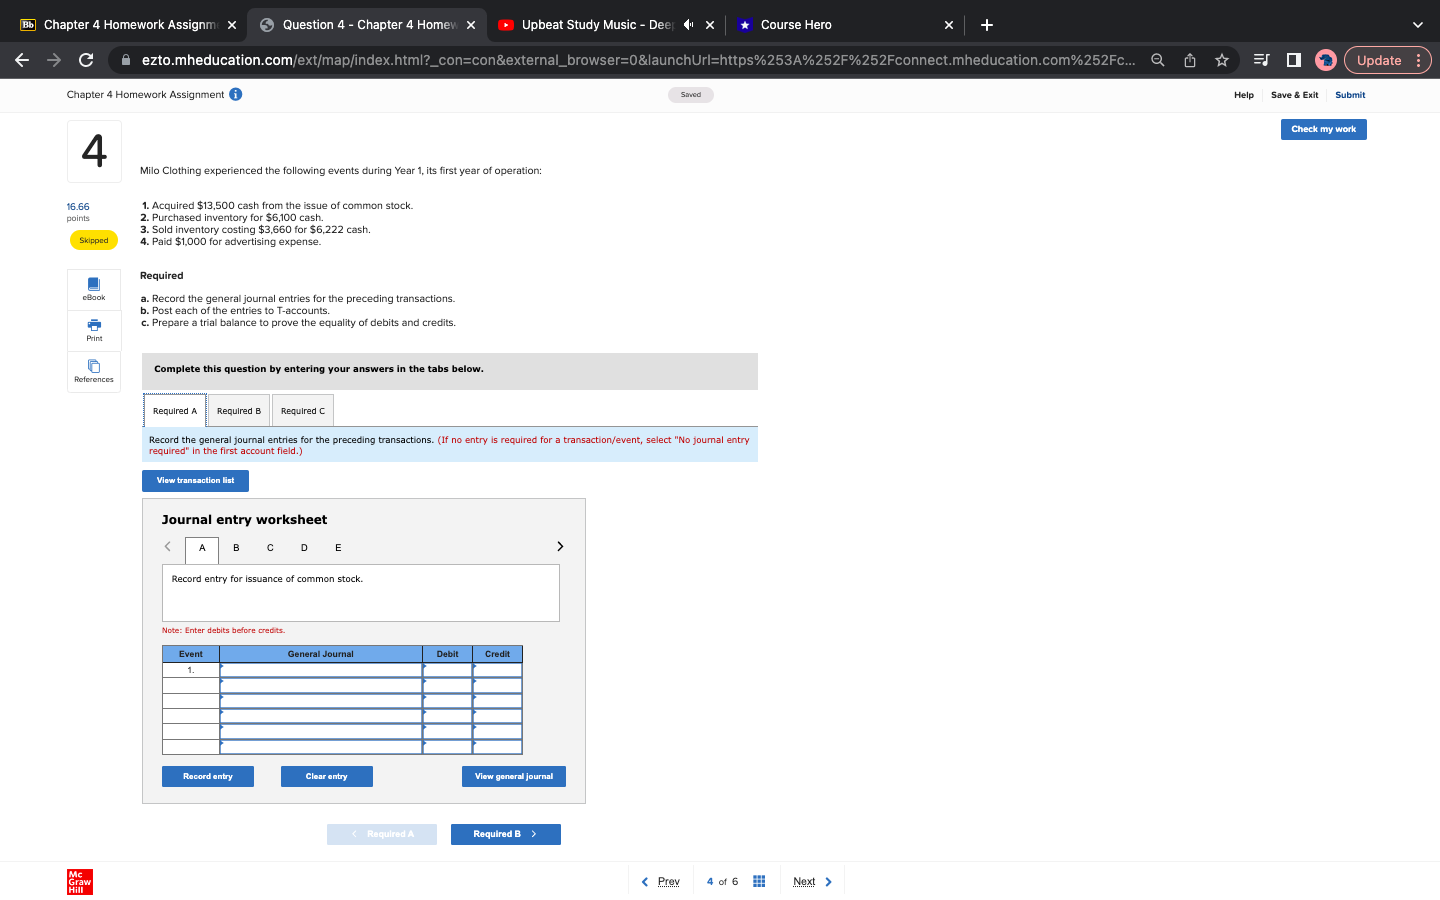Screen dimensions: 1440x900
Task: Click the browser address bar URL
Action: 638,60
